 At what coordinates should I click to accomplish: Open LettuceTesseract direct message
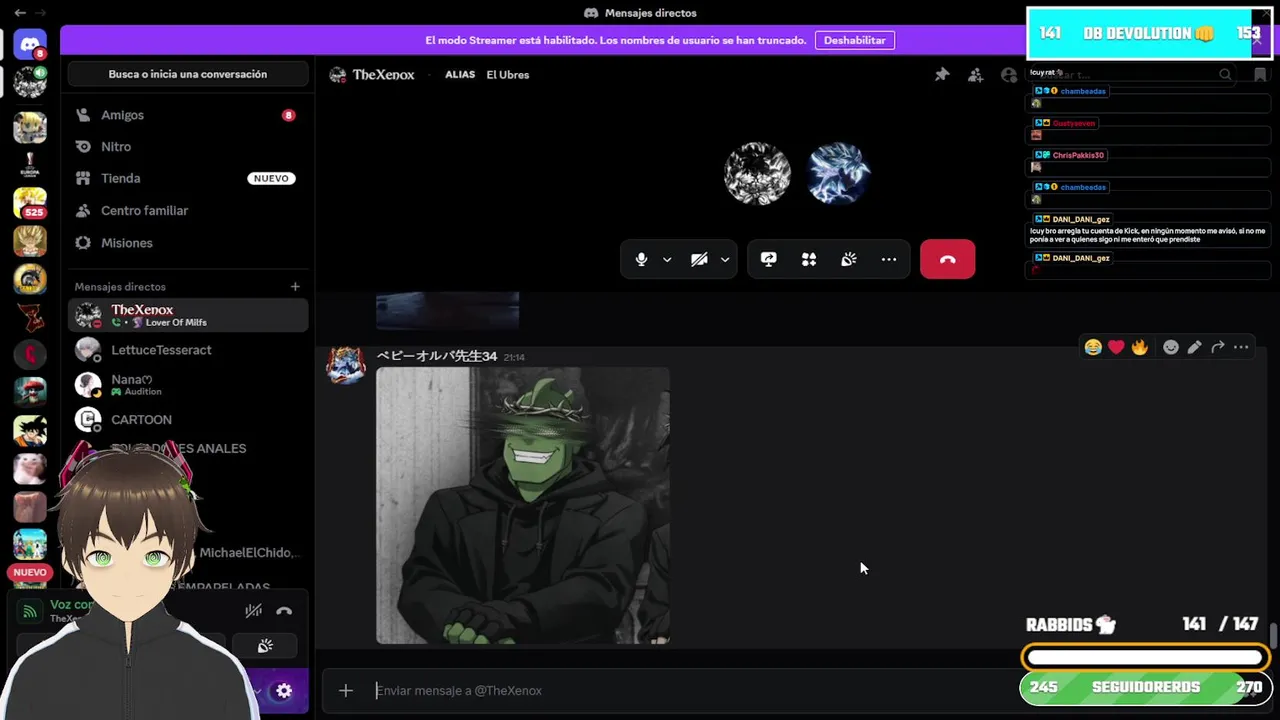pyautogui.click(x=188, y=350)
